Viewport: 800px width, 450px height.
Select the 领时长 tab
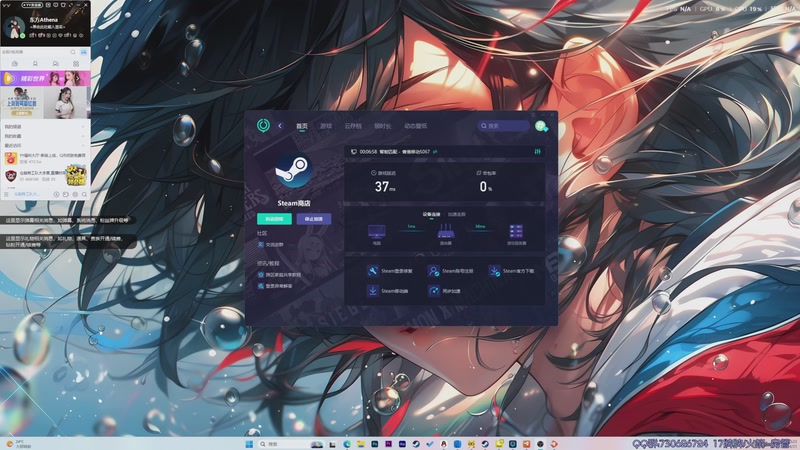(x=383, y=126)
